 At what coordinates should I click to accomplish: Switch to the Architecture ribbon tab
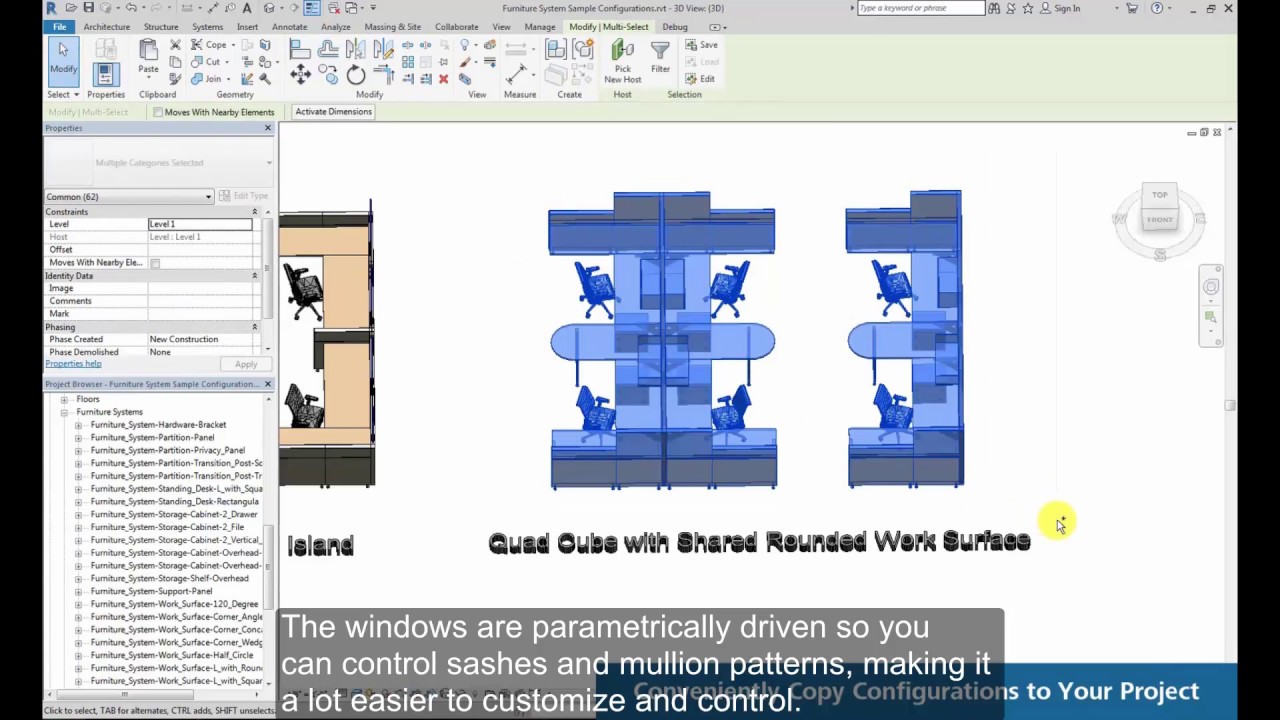pyautogui.click(x=106, y=27)
